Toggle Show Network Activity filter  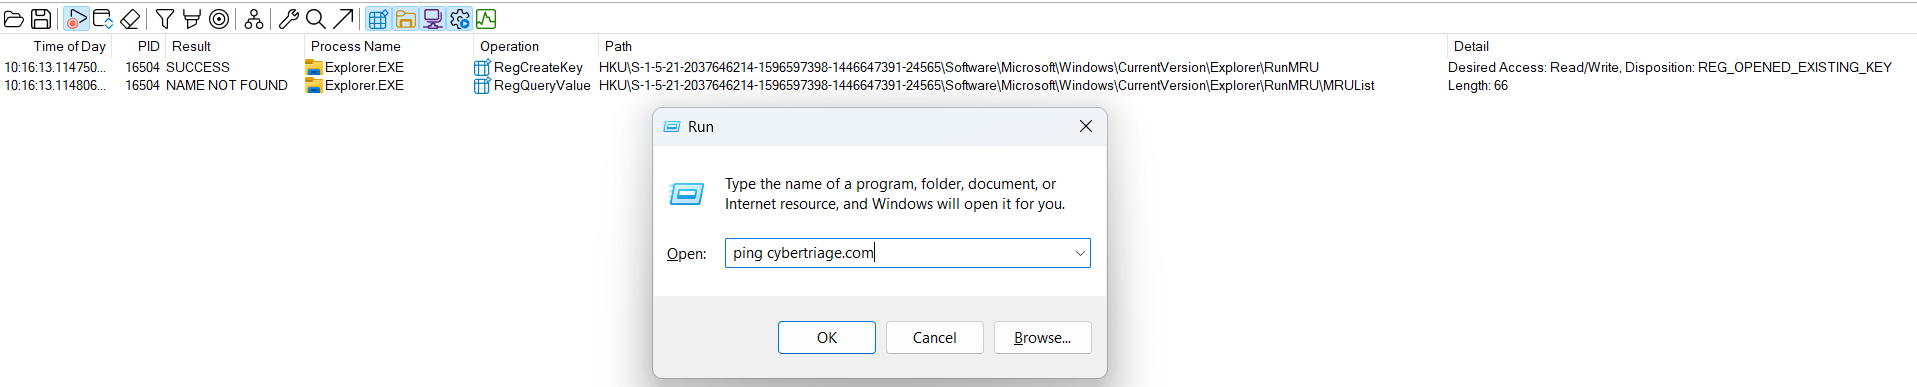(x=432, y=19)
